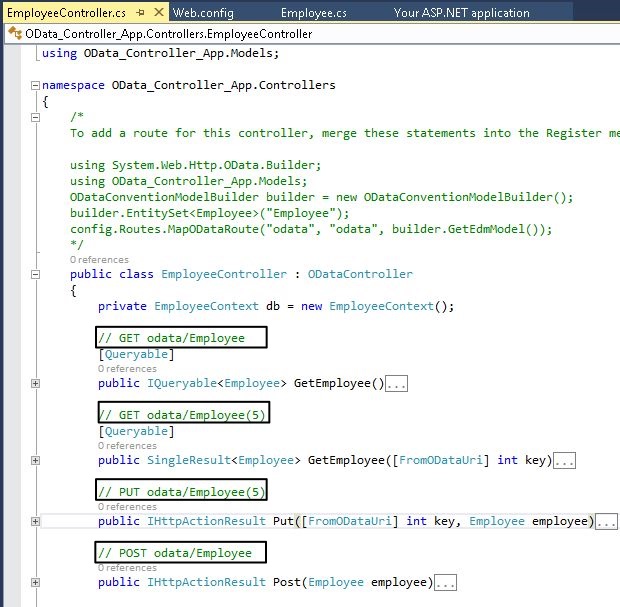
Task: Click the '// GET odata/Employee' comment
Action: click(172, 338)
